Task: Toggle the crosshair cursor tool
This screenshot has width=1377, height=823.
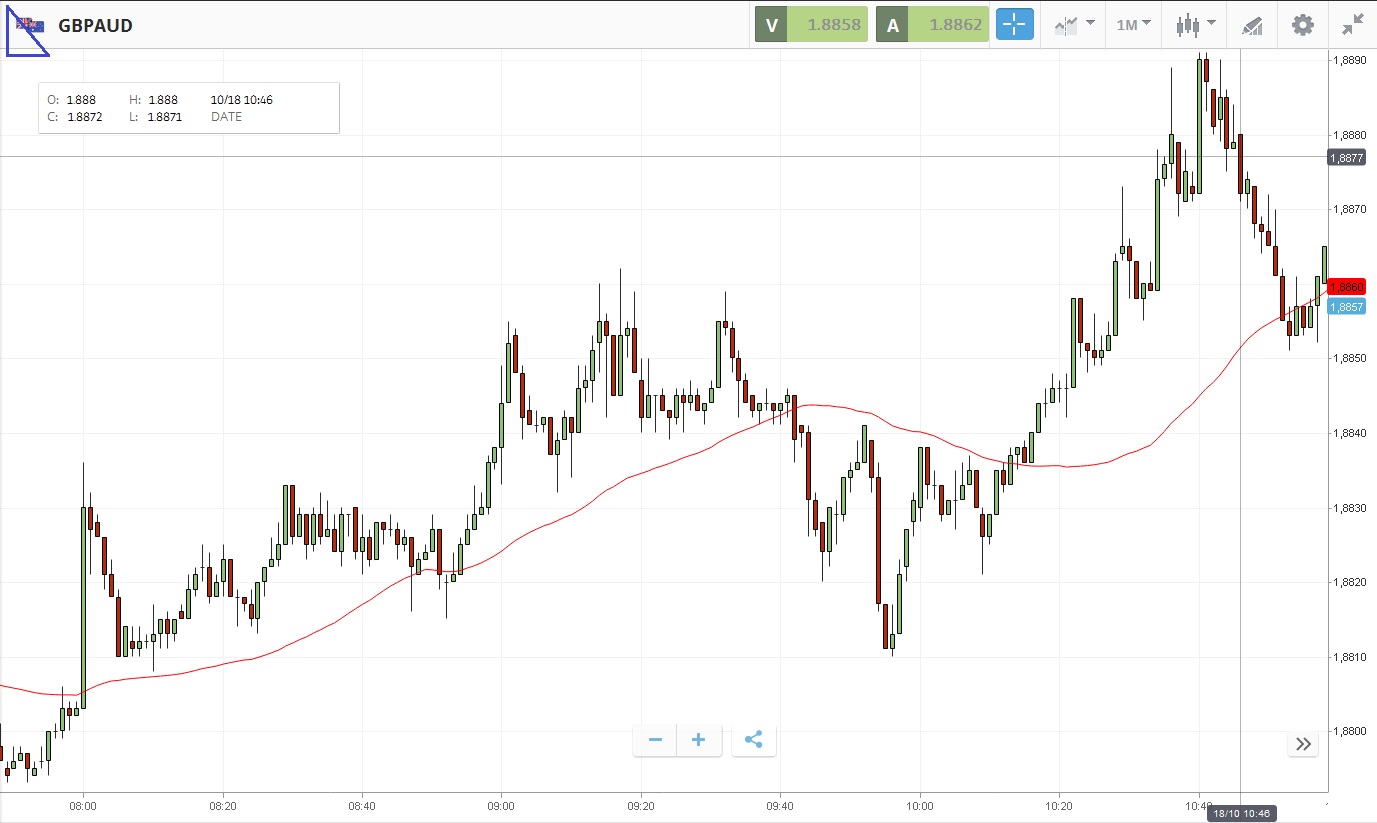Action: 1014,25
